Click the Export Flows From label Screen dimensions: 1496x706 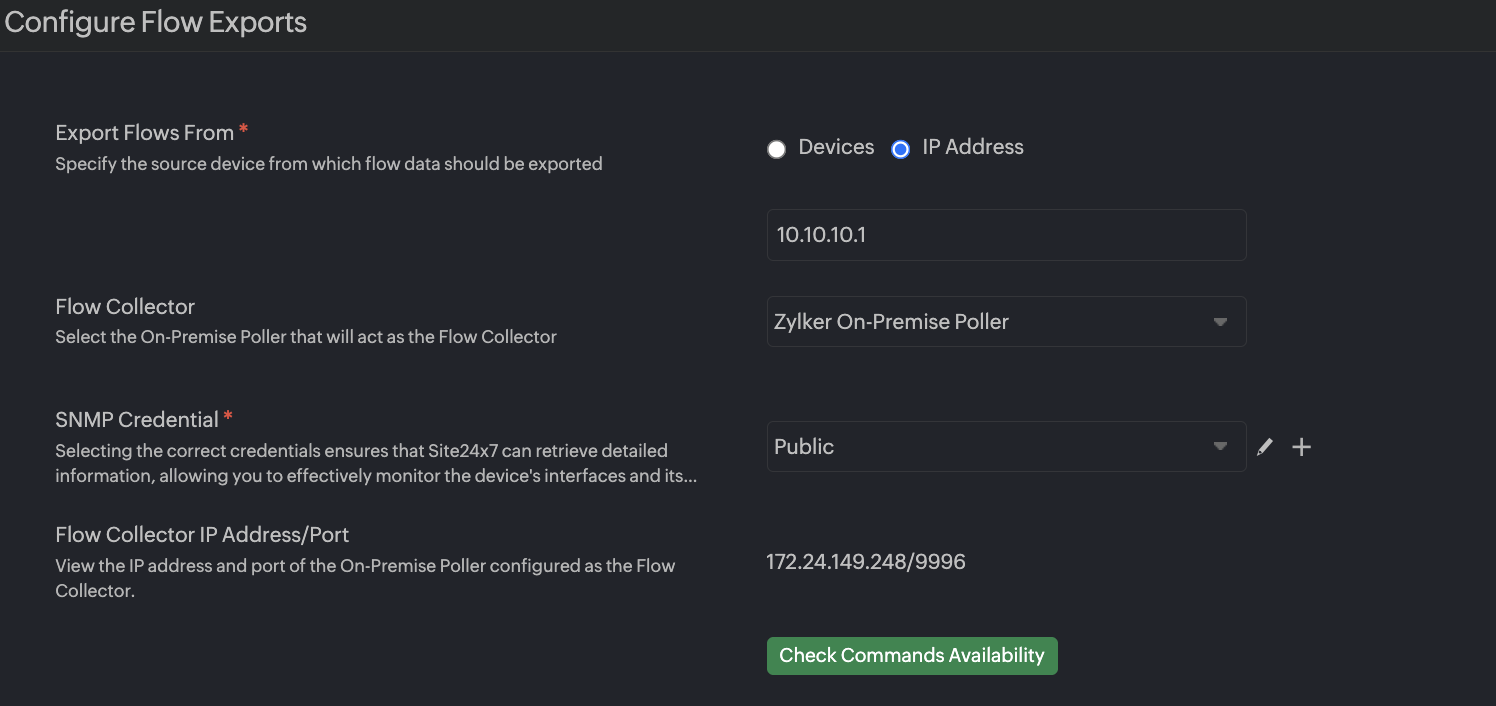pyautogui.click(x=145, y=133)
